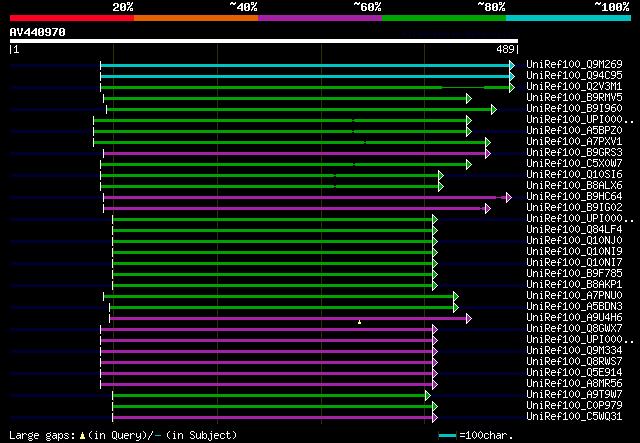Click the arrowhead ending the A7PNU0 alignment
Viewport: 640px width, 443px height.
tap(456, 296)
